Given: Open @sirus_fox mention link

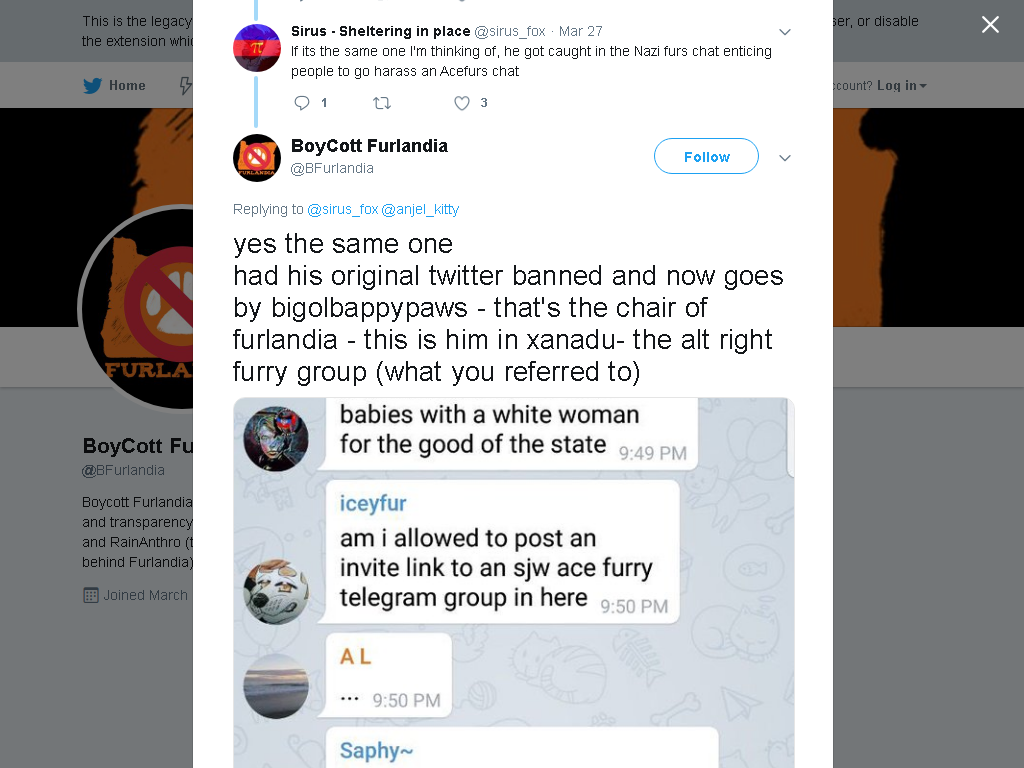Looking at the screenshot, I should tap(342, 209).
